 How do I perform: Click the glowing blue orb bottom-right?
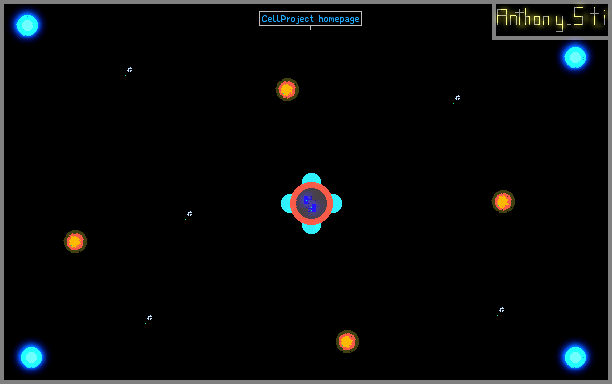click(x=575, y=357)
